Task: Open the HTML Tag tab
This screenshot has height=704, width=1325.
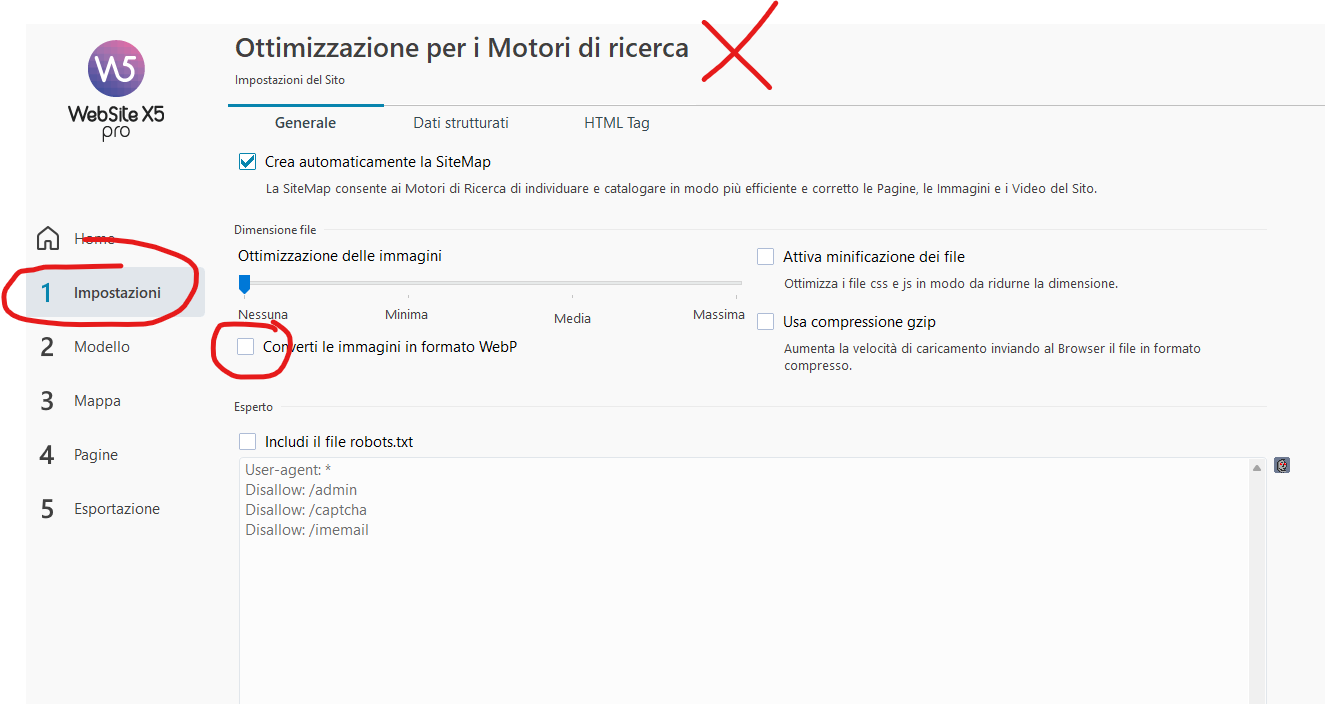Action: [x=617, y=123]
